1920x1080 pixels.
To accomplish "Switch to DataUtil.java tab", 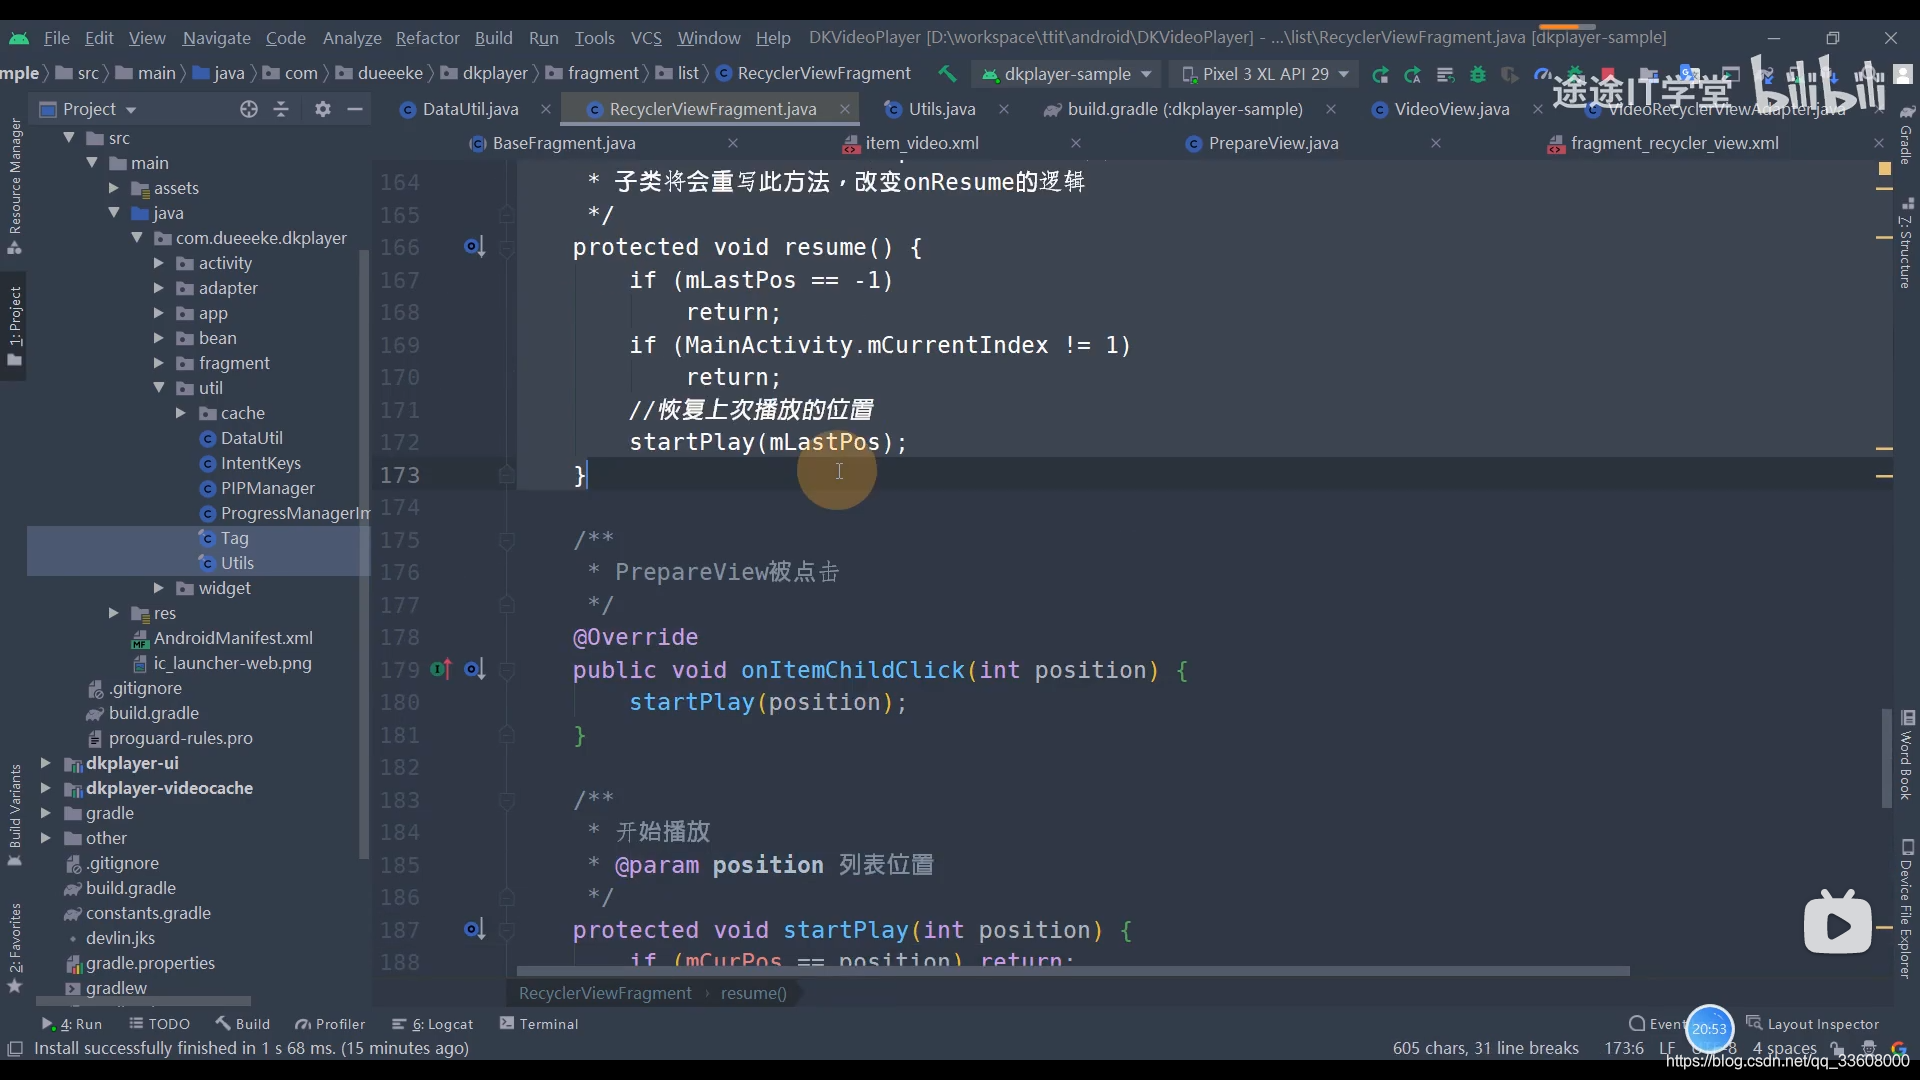I will (470, 109).
